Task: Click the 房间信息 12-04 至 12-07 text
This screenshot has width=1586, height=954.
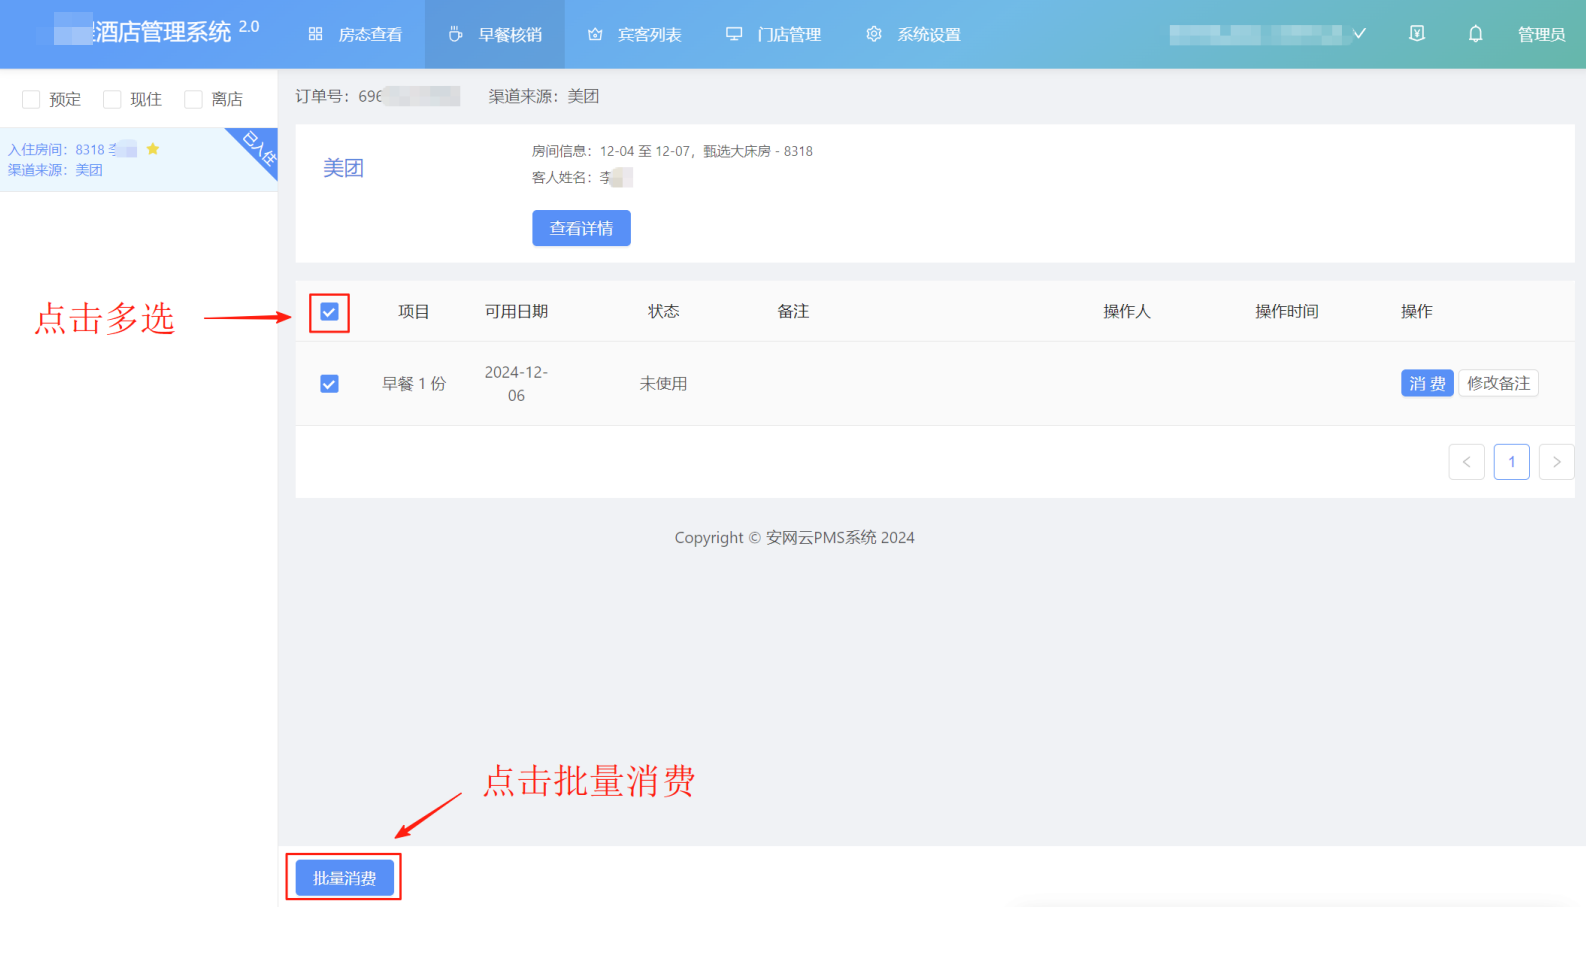Action: point(672,151)
